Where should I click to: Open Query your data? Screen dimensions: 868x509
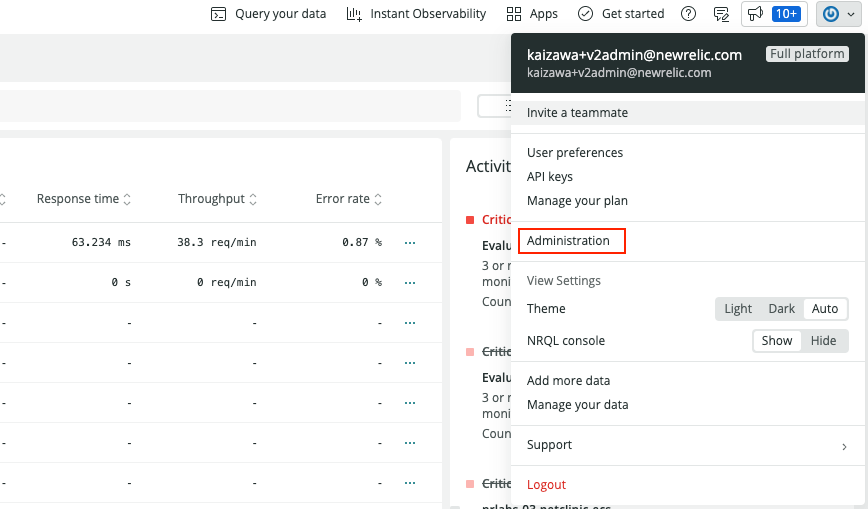coord(268,14)
